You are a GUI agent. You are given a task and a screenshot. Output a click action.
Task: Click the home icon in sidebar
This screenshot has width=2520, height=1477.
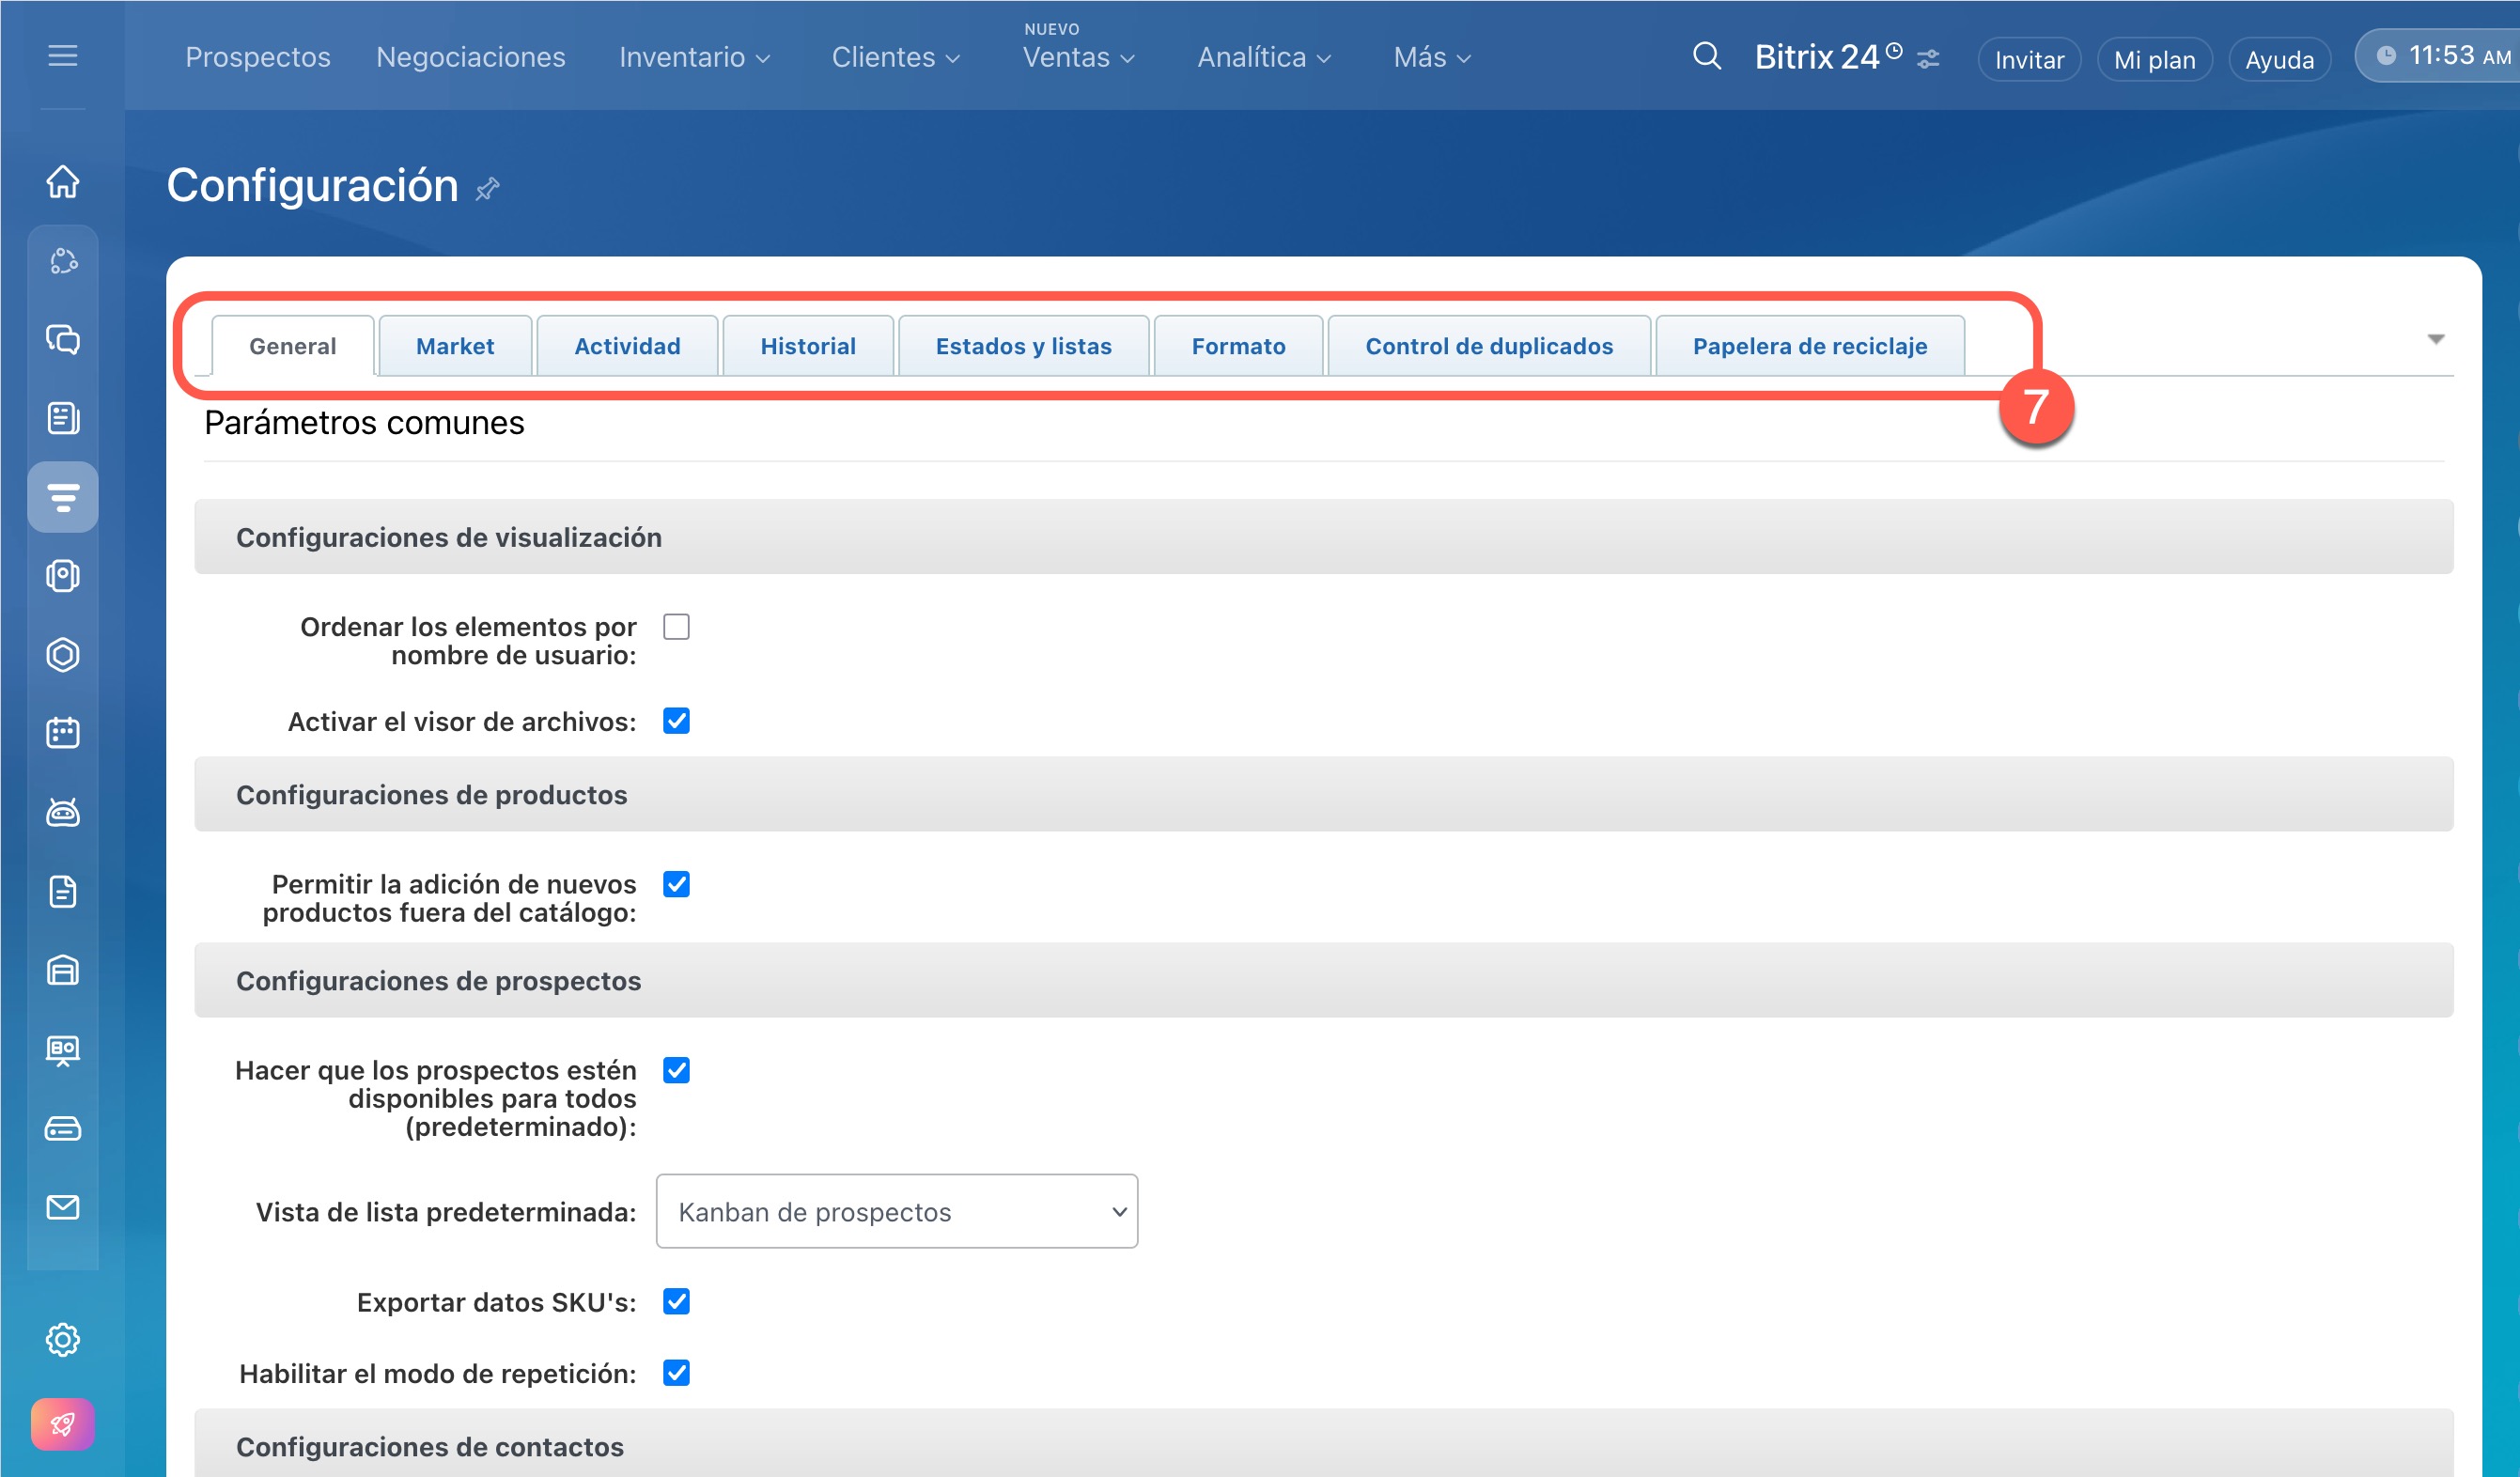click(x=63, y=182)
